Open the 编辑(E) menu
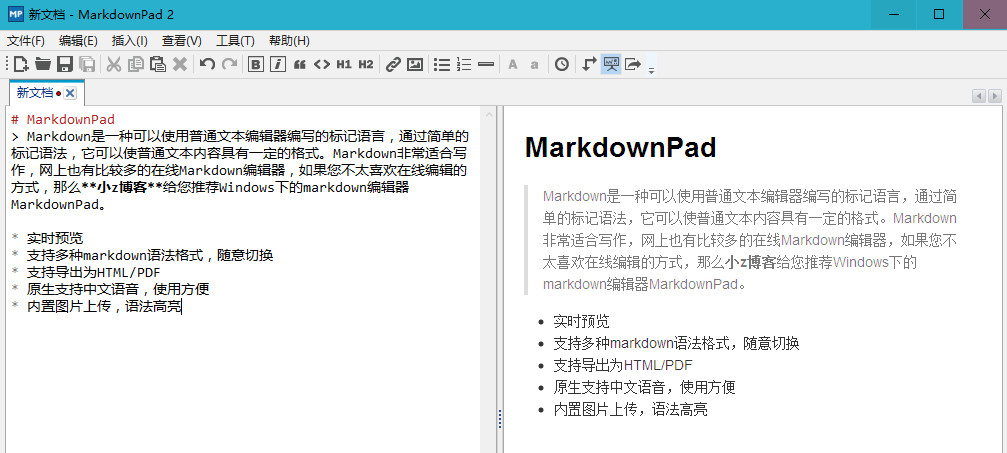1007x453 pixels. (x=78, y=40)
